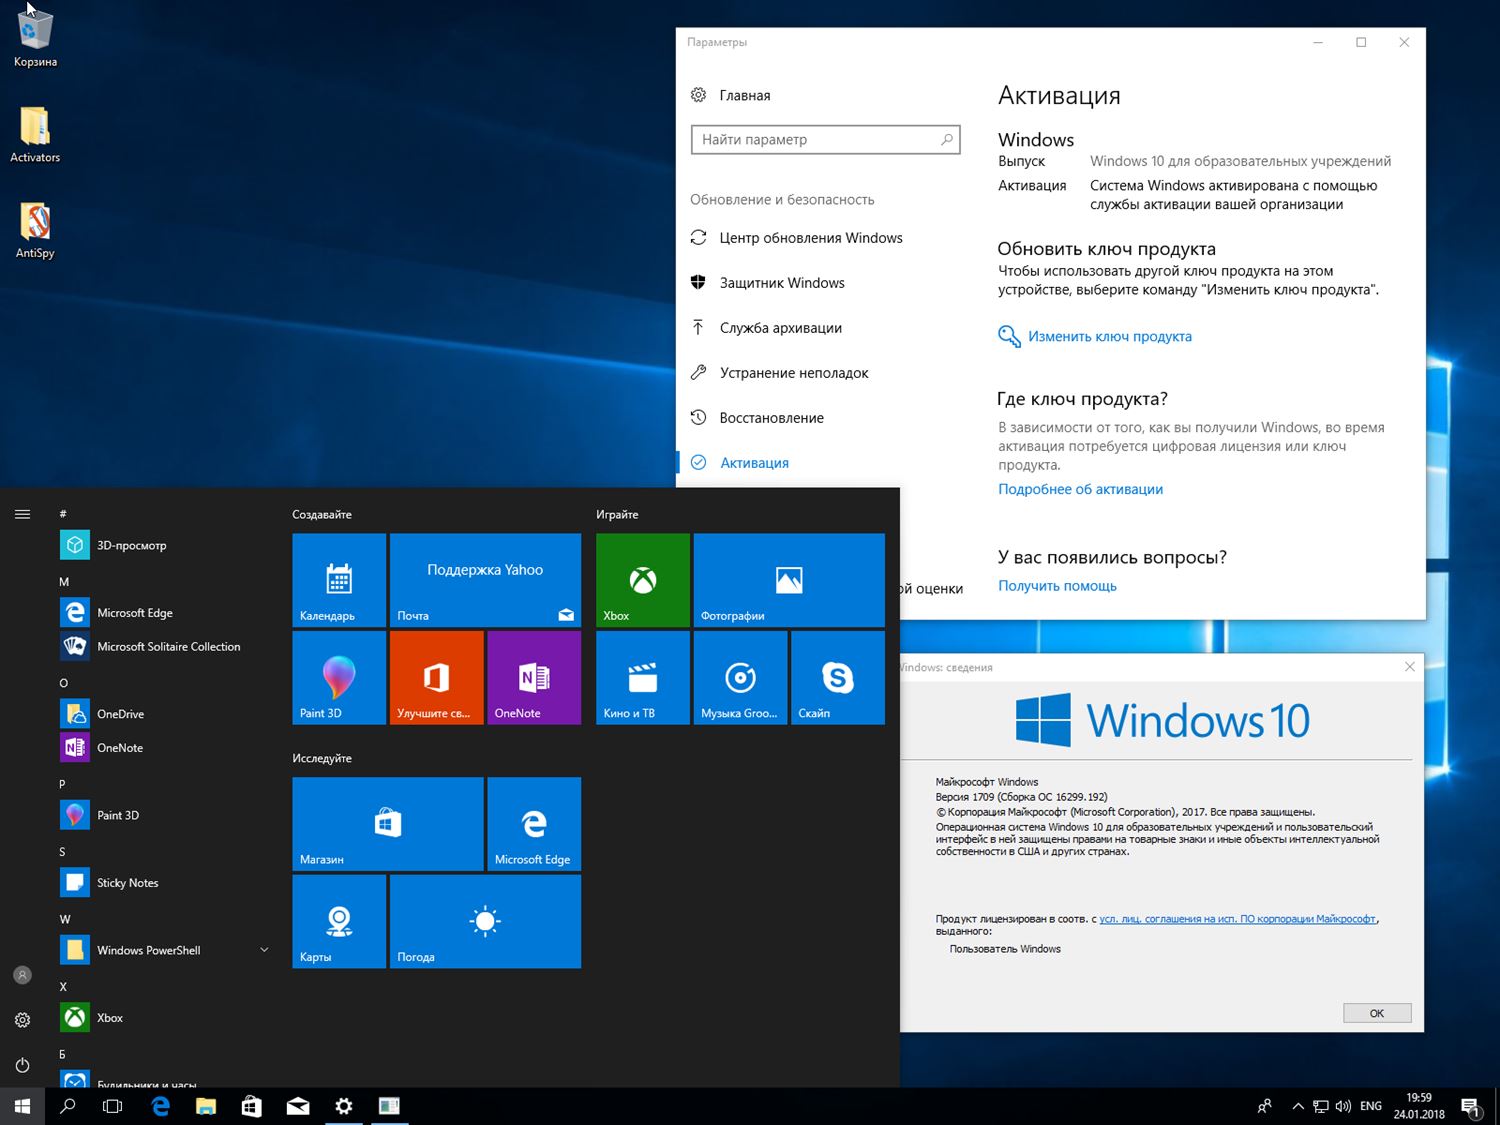This screenshot has height=1125, width=1500.
Task: Open the Weather tile
Action: 485,921
